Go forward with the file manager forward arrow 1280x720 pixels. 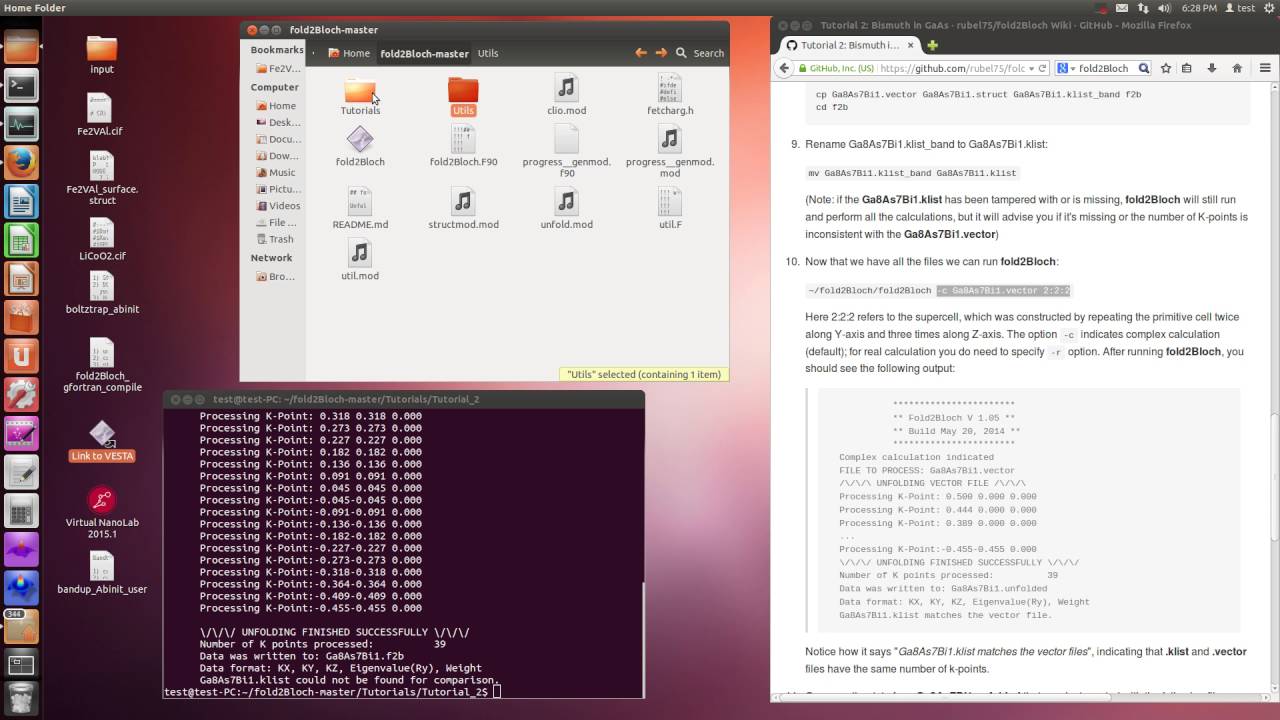pos(660,53)
